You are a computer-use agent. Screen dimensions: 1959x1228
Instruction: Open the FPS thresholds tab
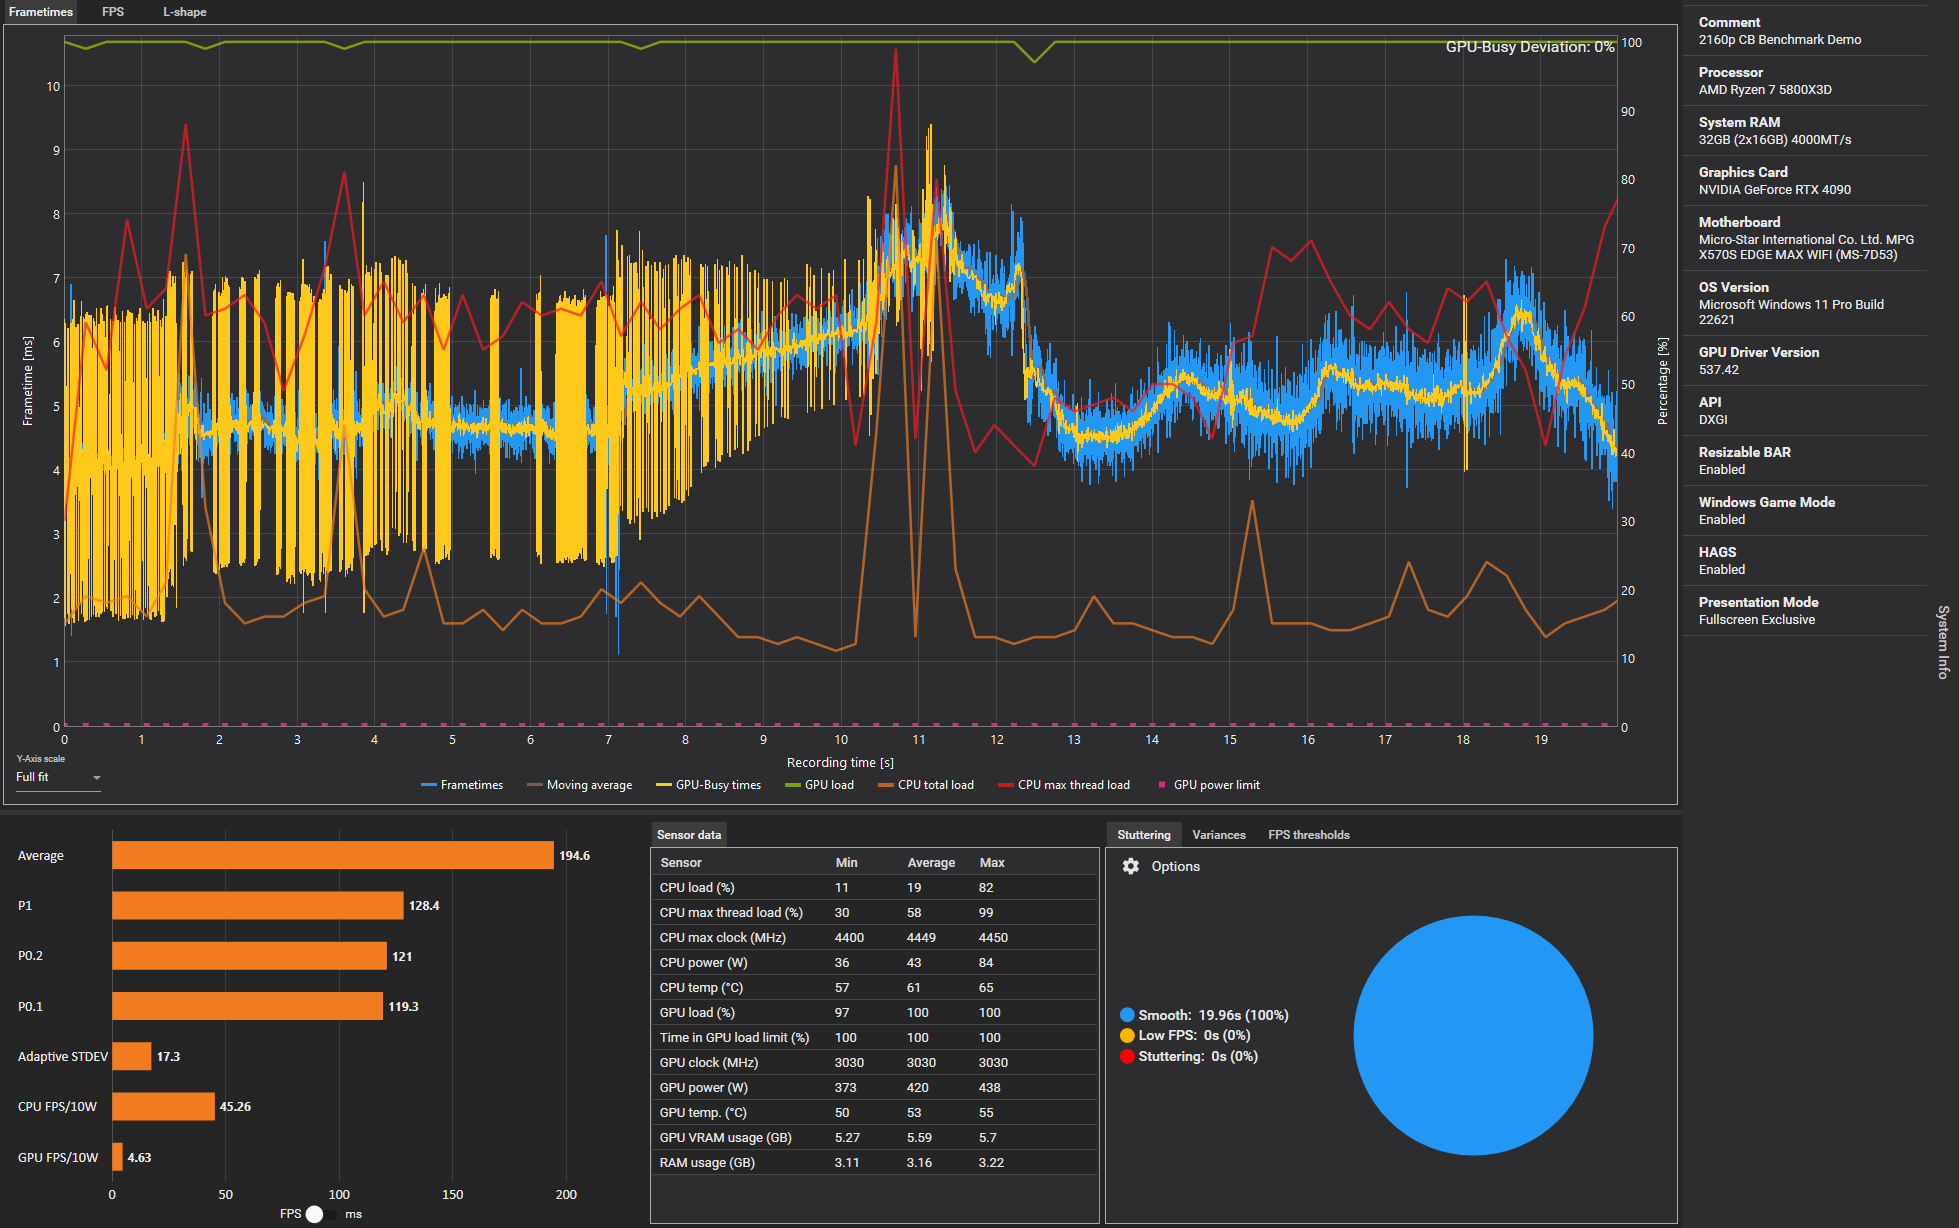[1308, 835]
